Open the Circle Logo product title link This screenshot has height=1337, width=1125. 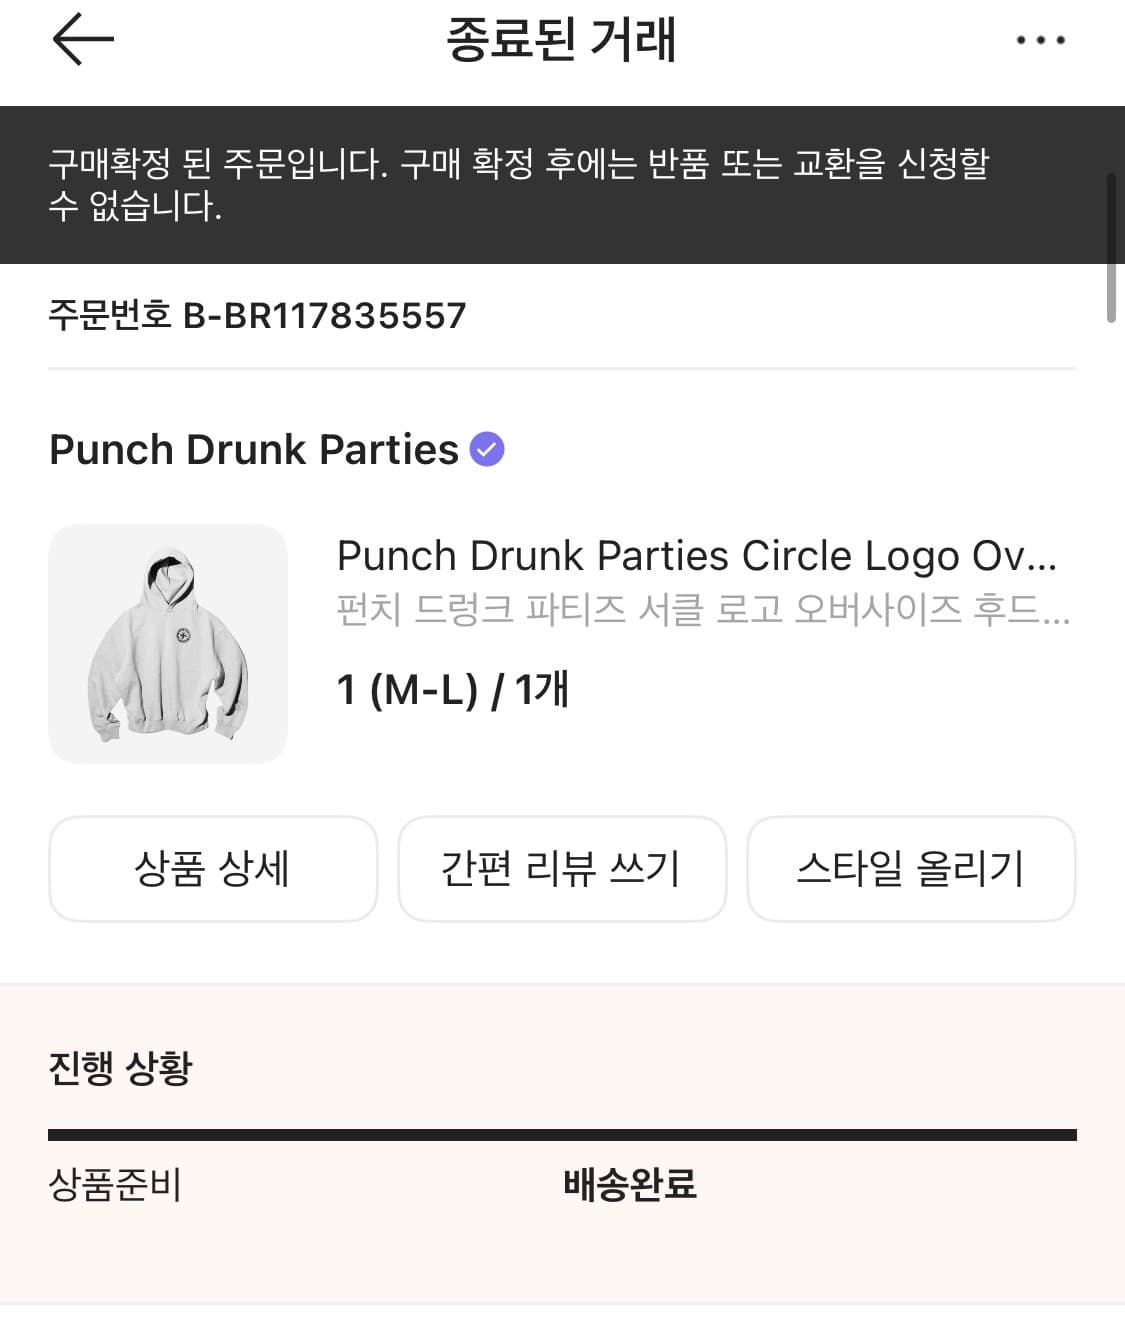tap(696, 556)
